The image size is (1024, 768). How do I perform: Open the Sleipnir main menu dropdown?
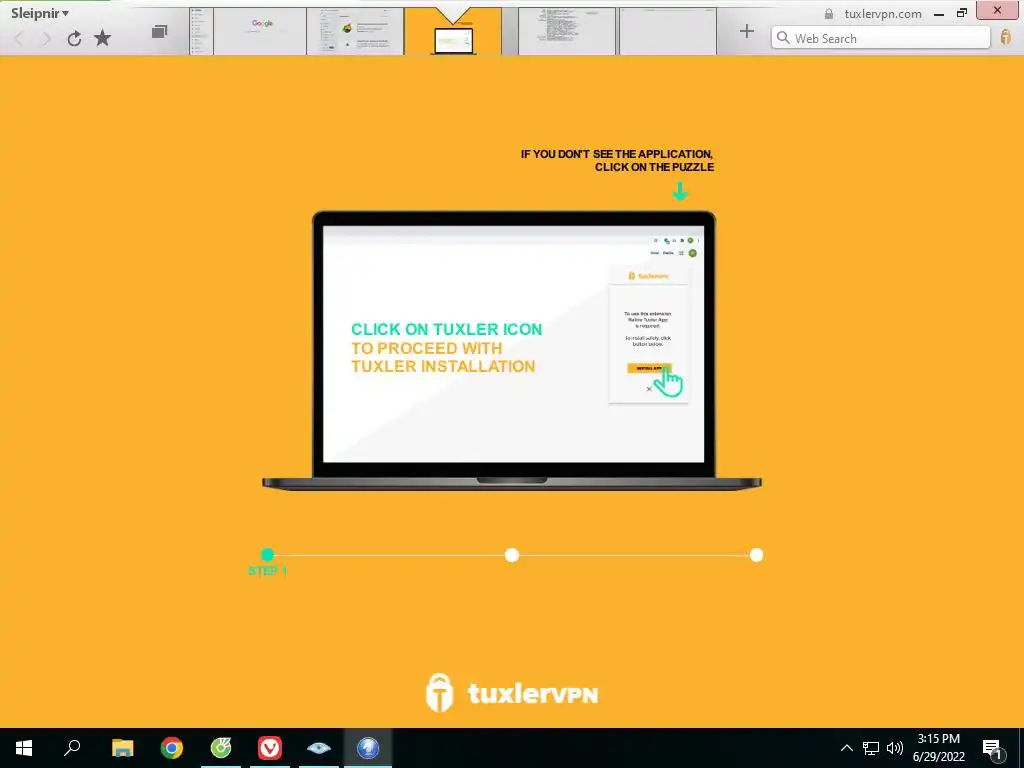40,13
